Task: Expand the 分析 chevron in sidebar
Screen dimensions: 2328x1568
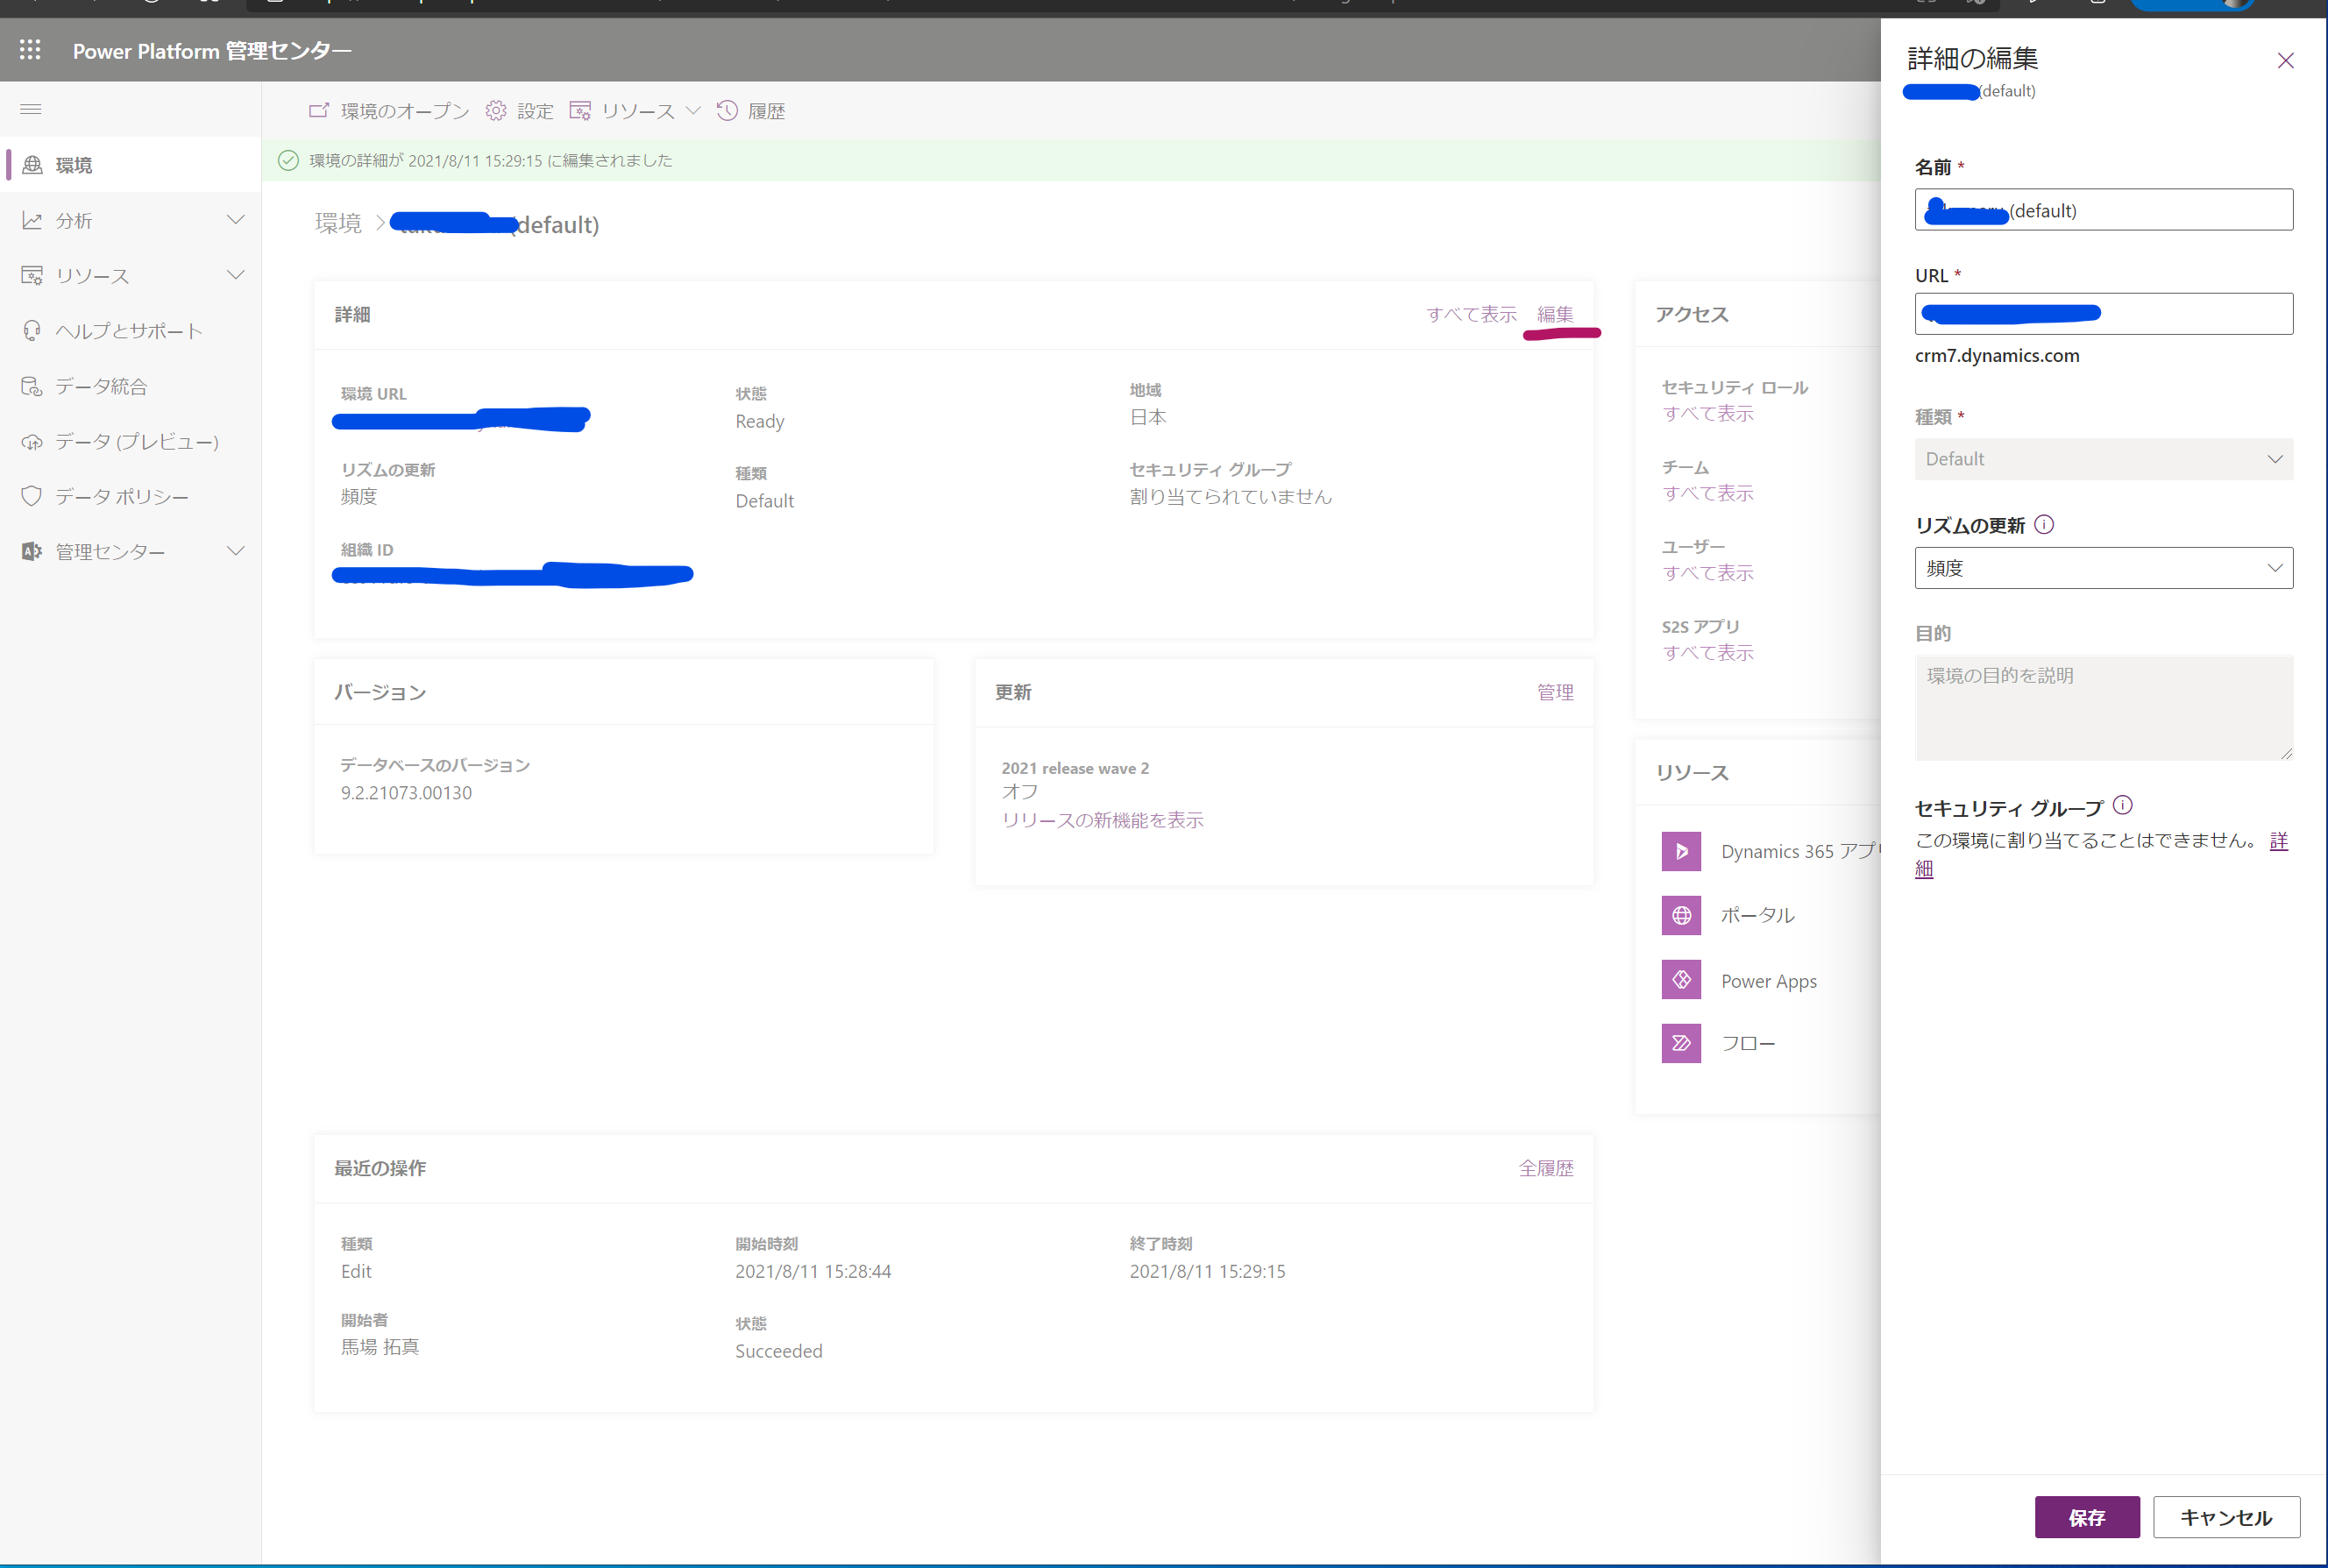Action: click(236, 220)
